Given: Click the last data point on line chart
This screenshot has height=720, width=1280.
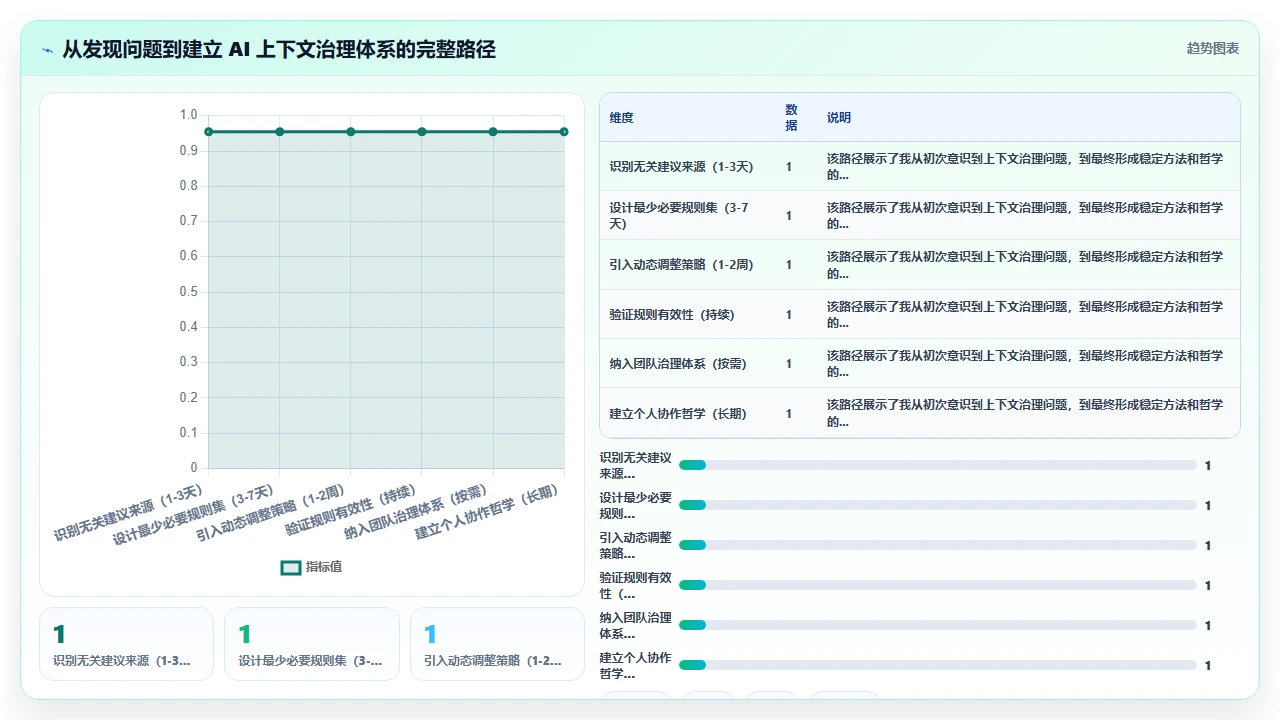Looking at the screenshot, I should (564, 132).
